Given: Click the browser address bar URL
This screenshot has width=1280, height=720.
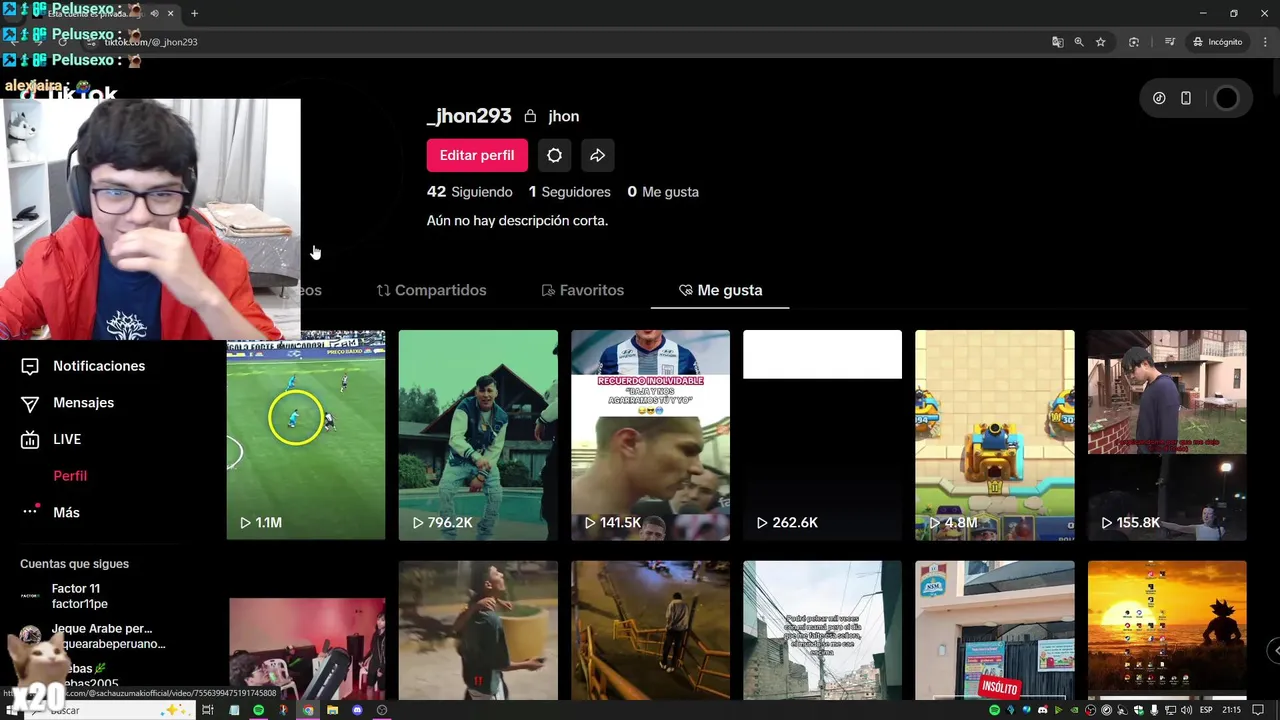Looking at the screenshot, I should [x=152, y=42].
